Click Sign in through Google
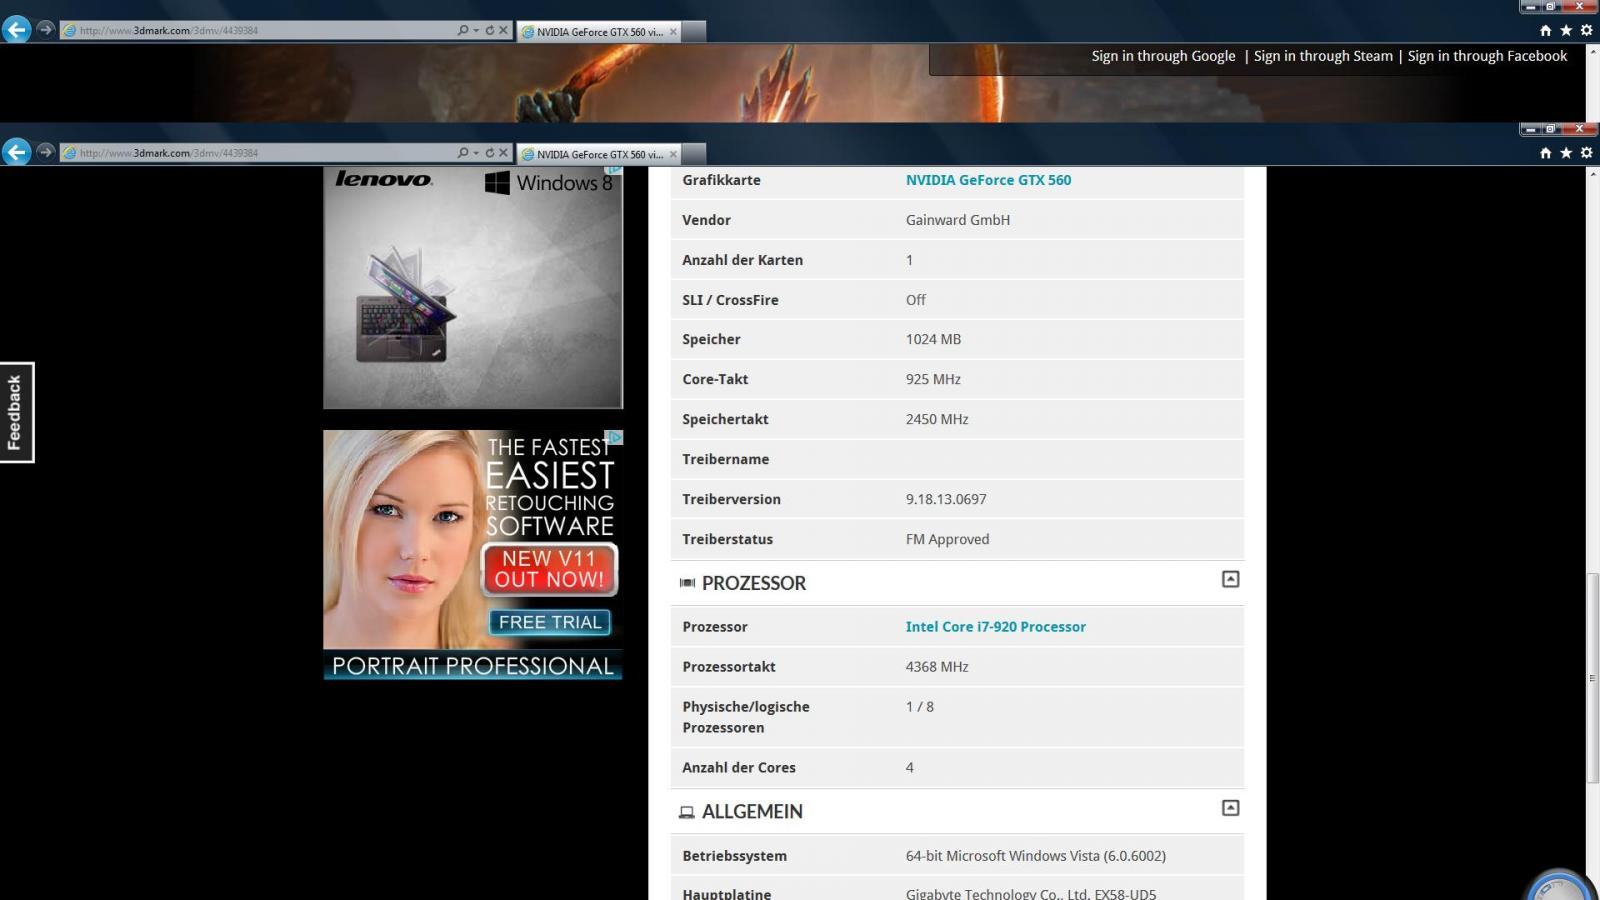 coord(1163,56)
